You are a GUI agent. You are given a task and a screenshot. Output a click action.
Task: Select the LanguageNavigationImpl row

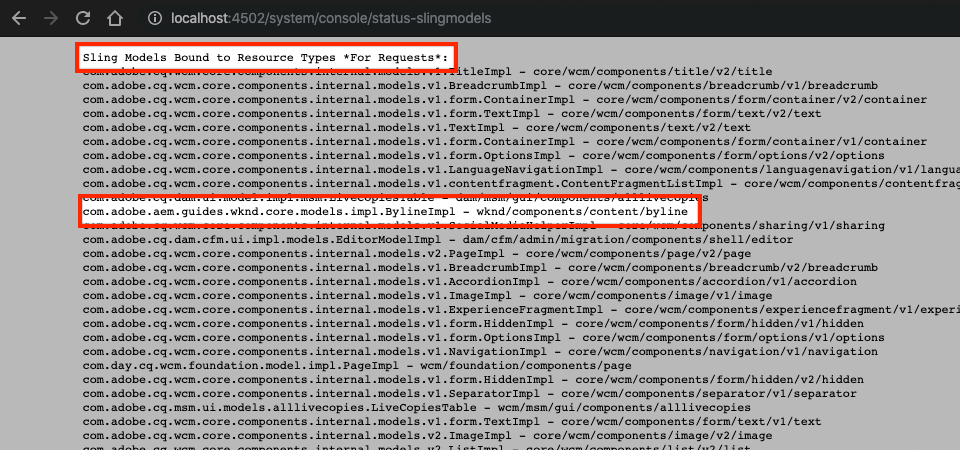pos(521,170)
